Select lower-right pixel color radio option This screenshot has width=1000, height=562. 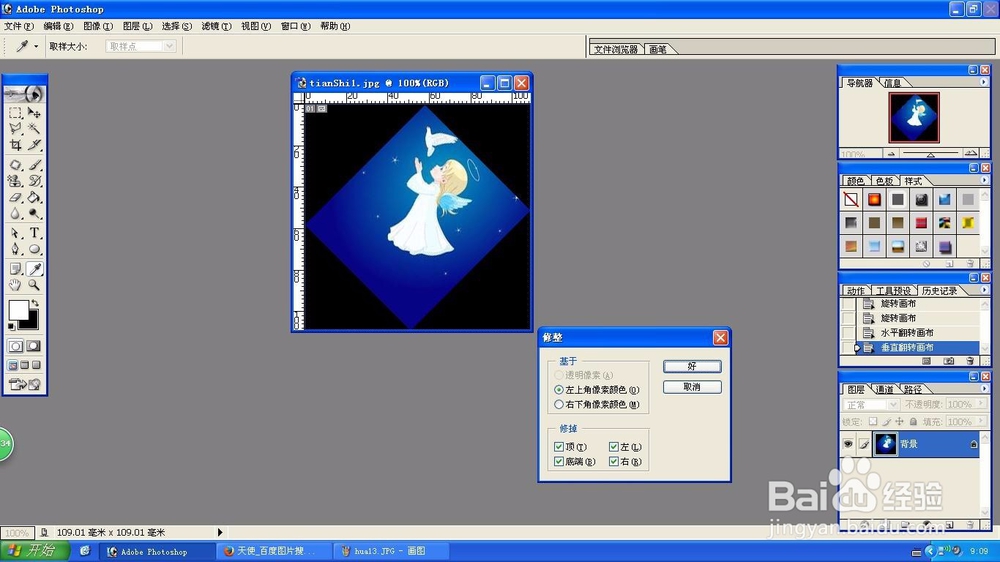[x=559, y=404]
